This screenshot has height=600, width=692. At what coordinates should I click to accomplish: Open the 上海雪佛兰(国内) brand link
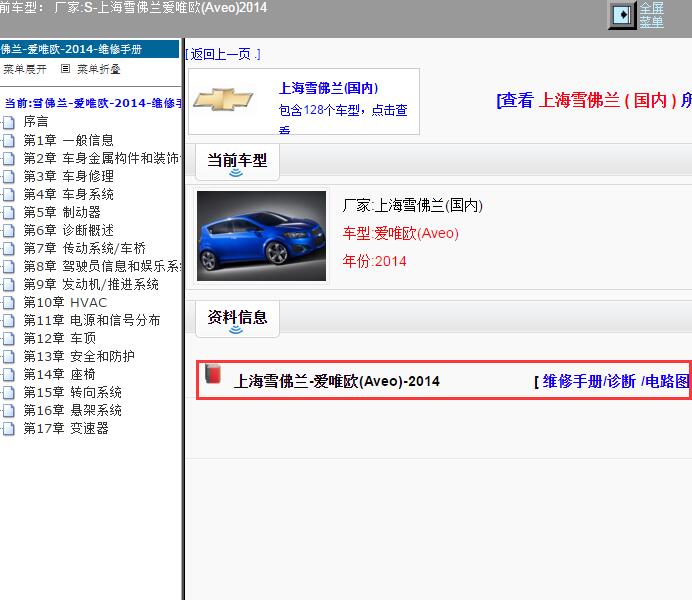tap(328, 88)
